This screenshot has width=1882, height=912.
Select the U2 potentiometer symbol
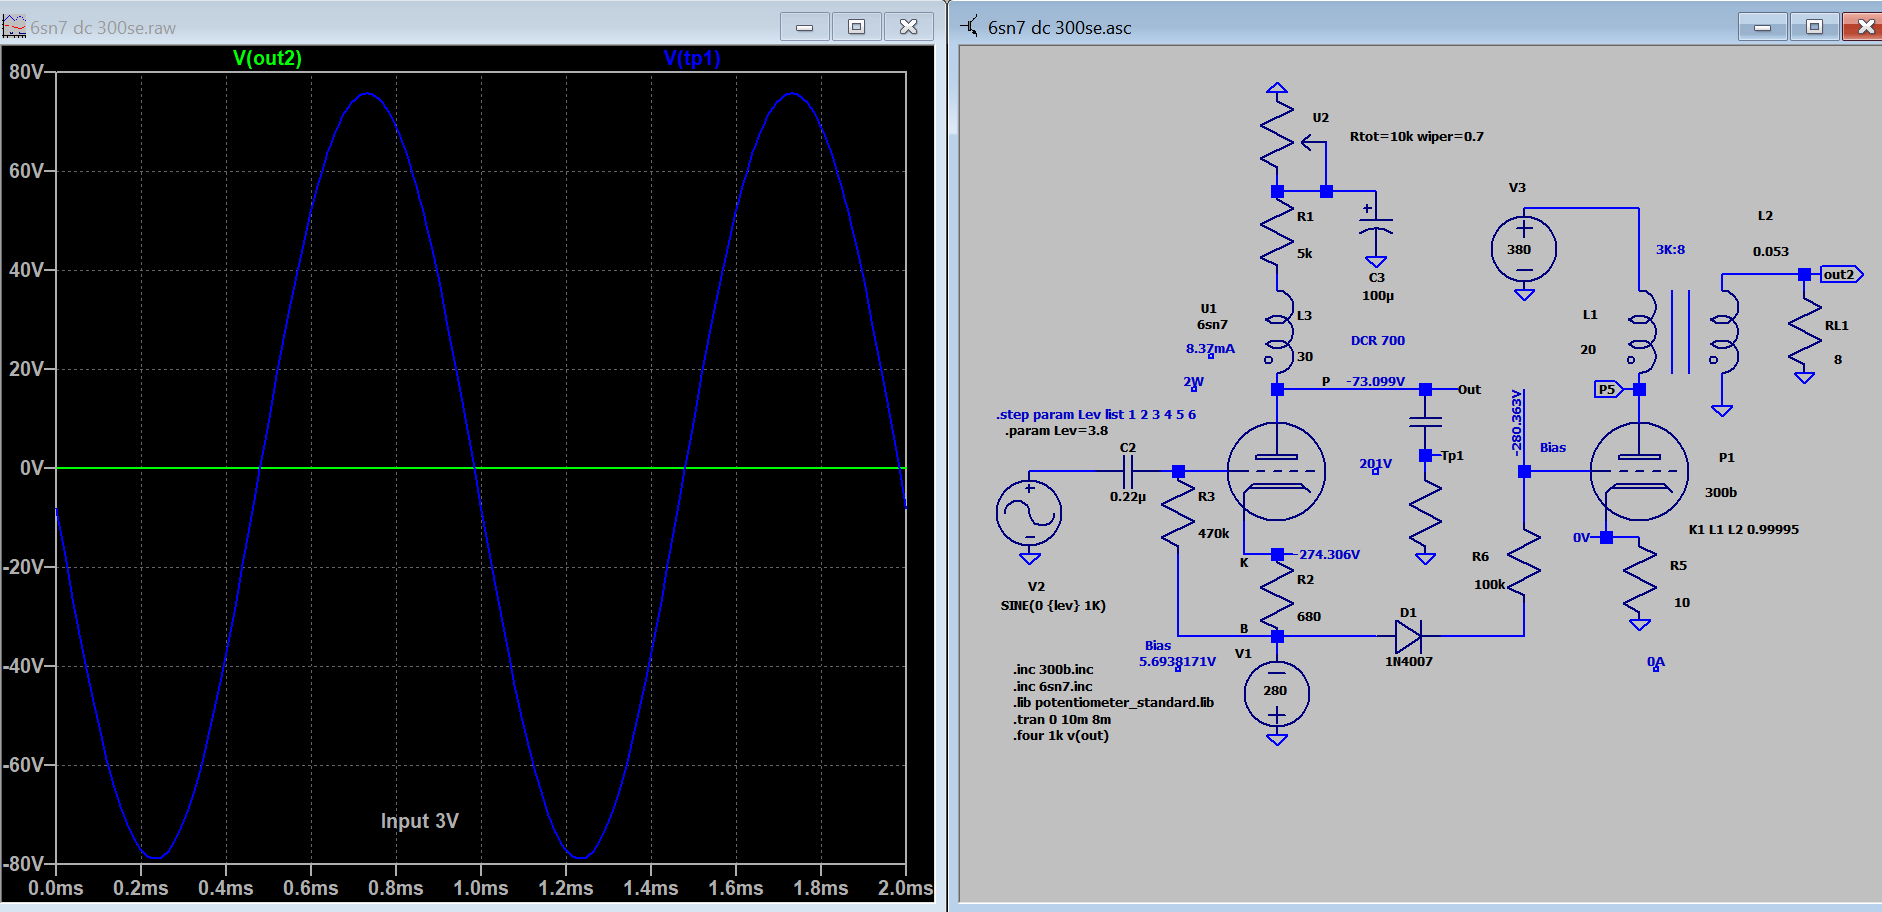point(1290,135)
